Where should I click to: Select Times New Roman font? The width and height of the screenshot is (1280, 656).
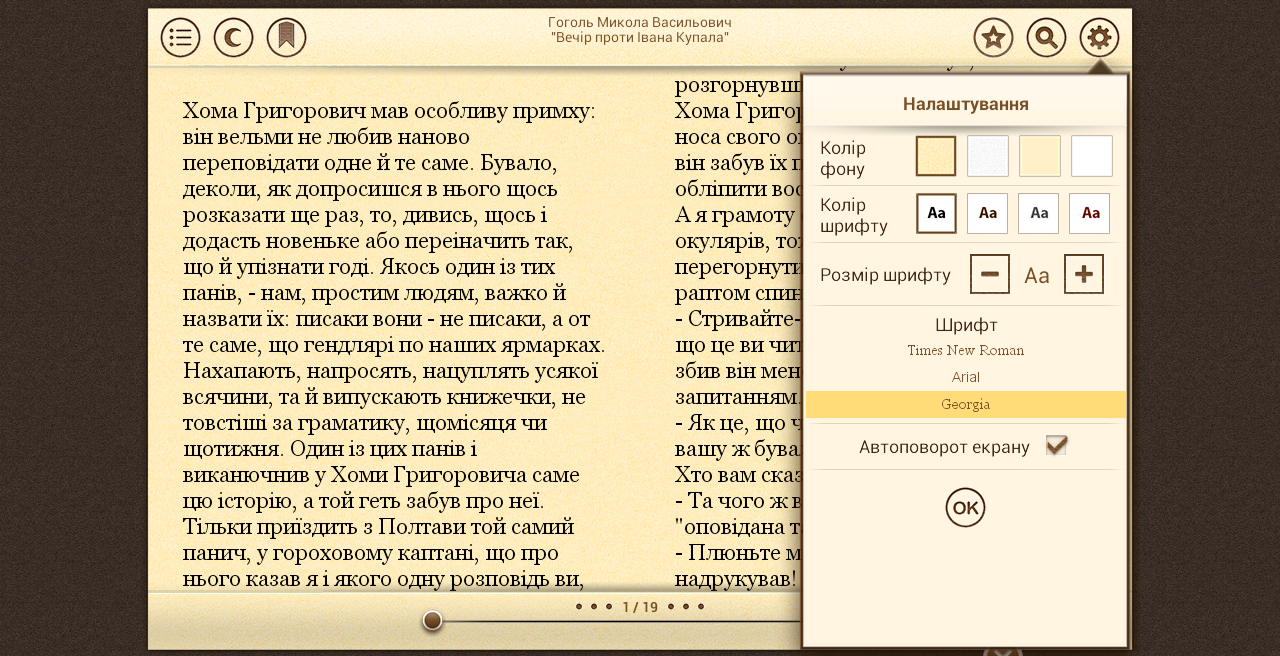tap(965, 351)
